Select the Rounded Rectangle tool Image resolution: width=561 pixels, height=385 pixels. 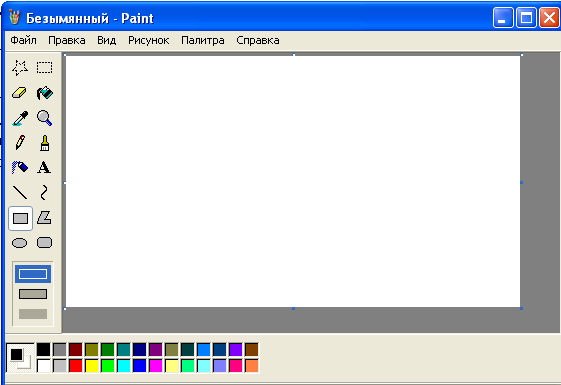(x=44, y=243)
